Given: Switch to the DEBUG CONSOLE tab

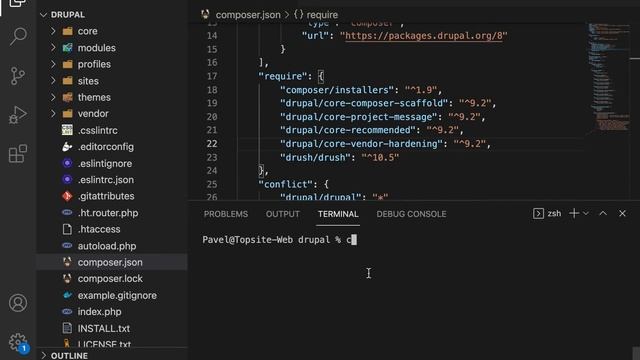Looking at the screenshot, I should (411, 214).
